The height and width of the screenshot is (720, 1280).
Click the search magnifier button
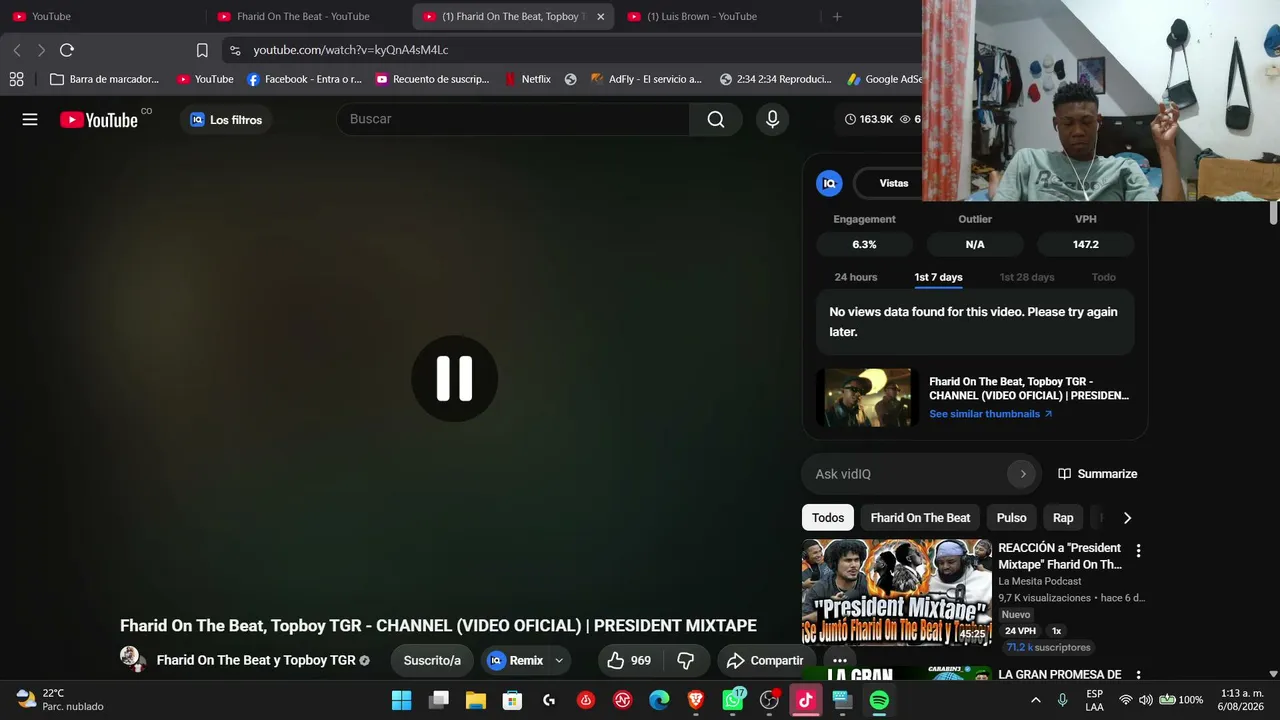click(x=715, y=119)
